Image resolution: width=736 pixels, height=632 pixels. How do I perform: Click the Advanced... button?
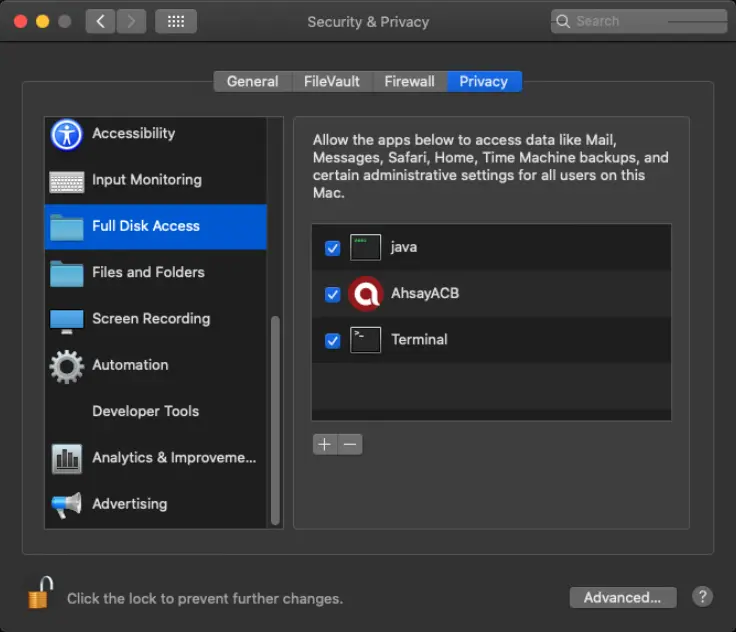(622, 598)
